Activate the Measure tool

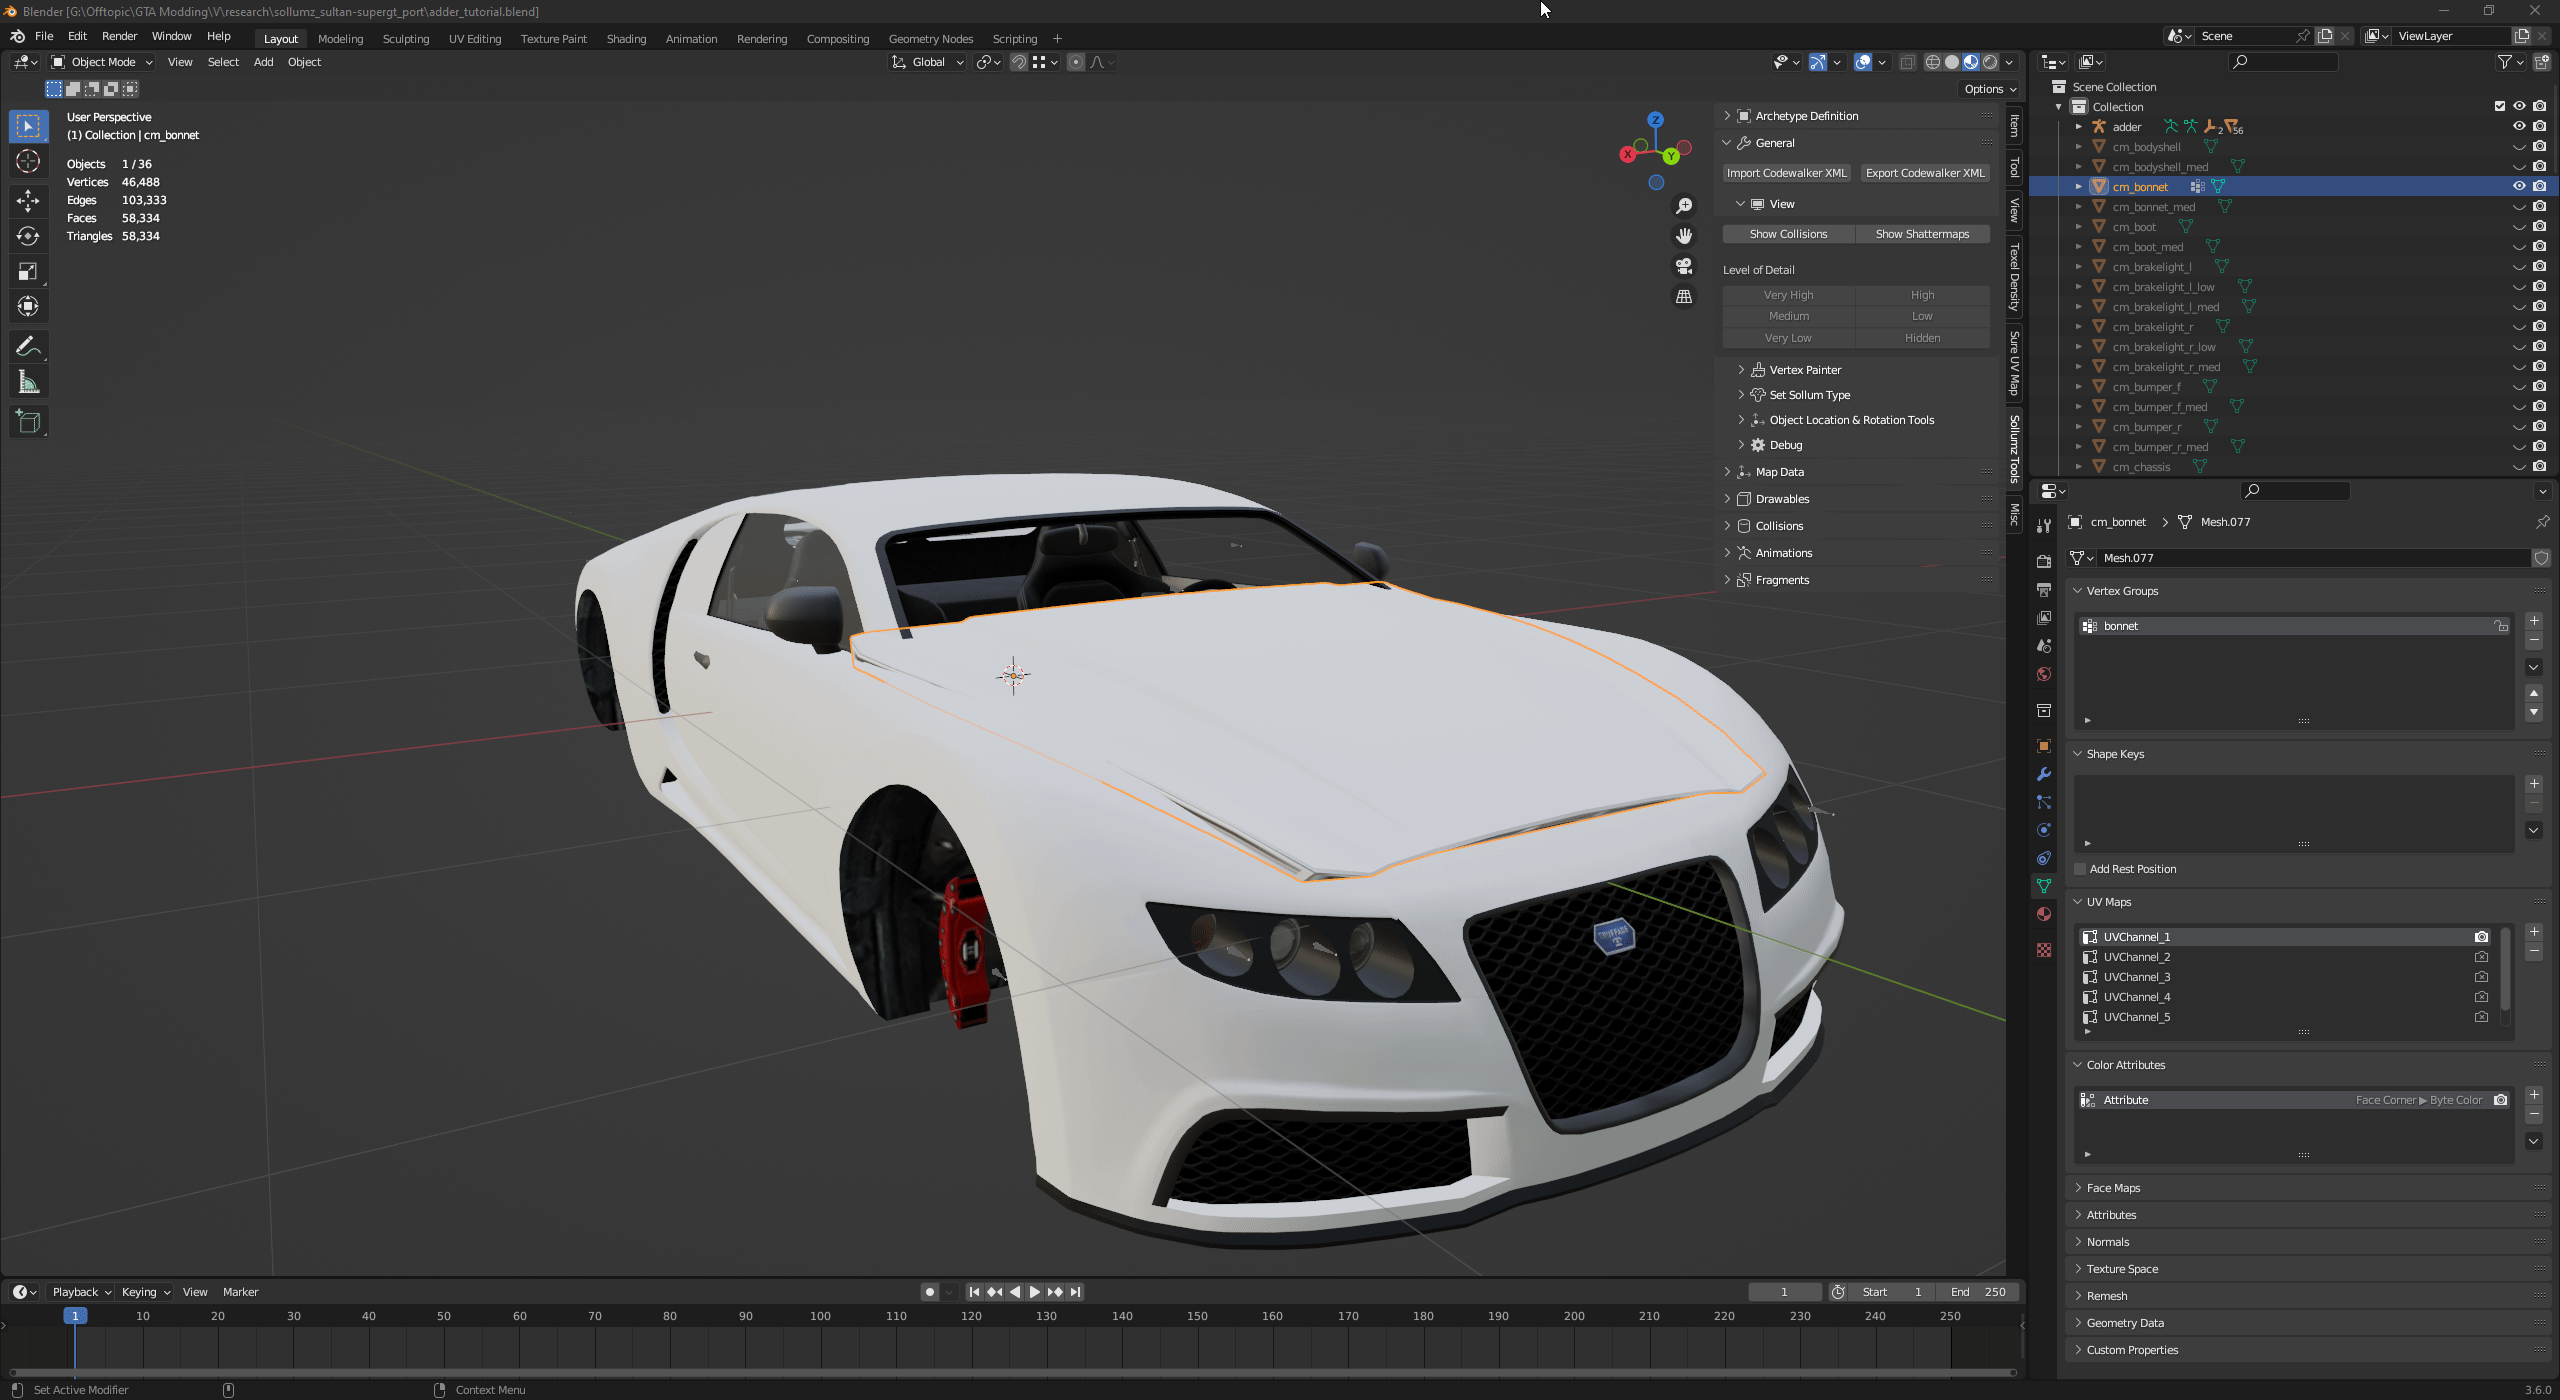[28, 382]
